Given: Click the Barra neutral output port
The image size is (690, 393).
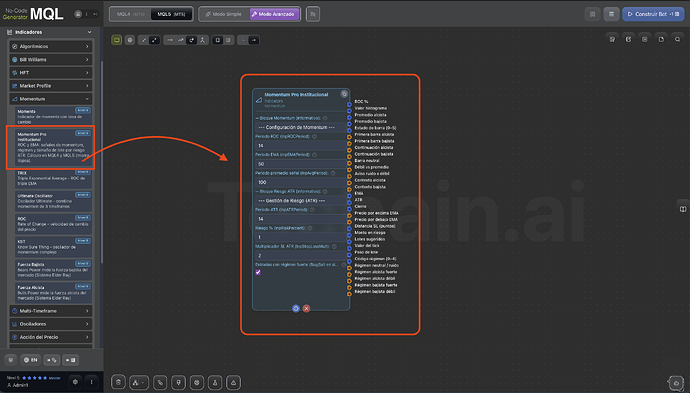Looking at the screenshot, I should click(x=349, y=163).
